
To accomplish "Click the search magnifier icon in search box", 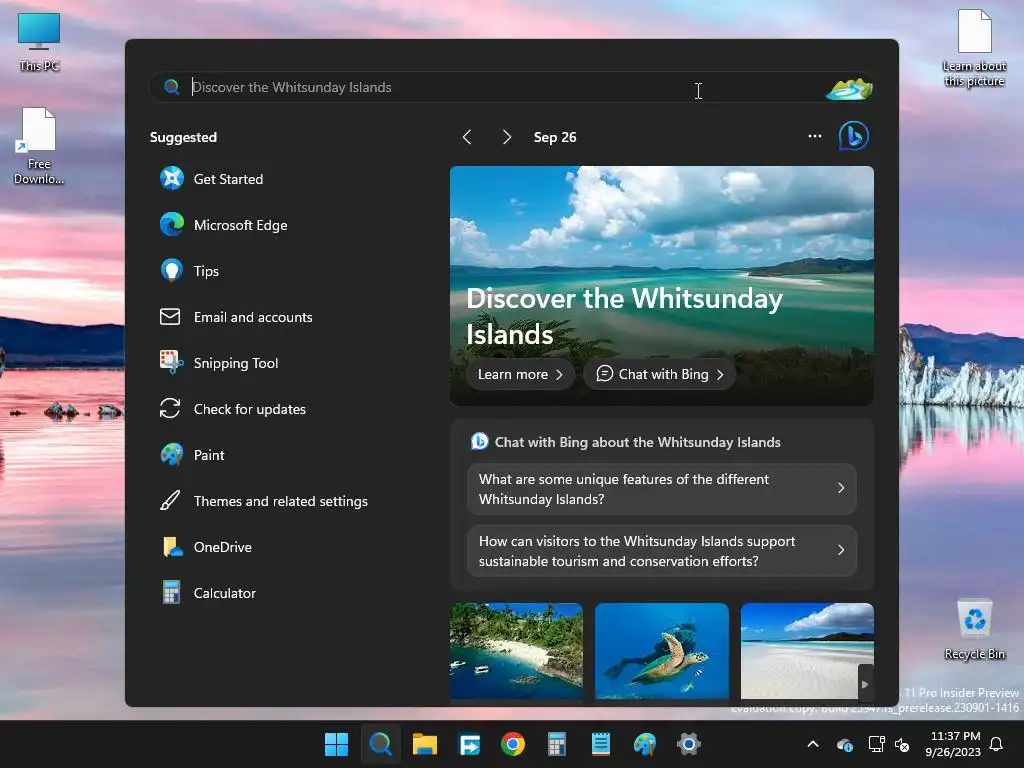I will (172, 87).
